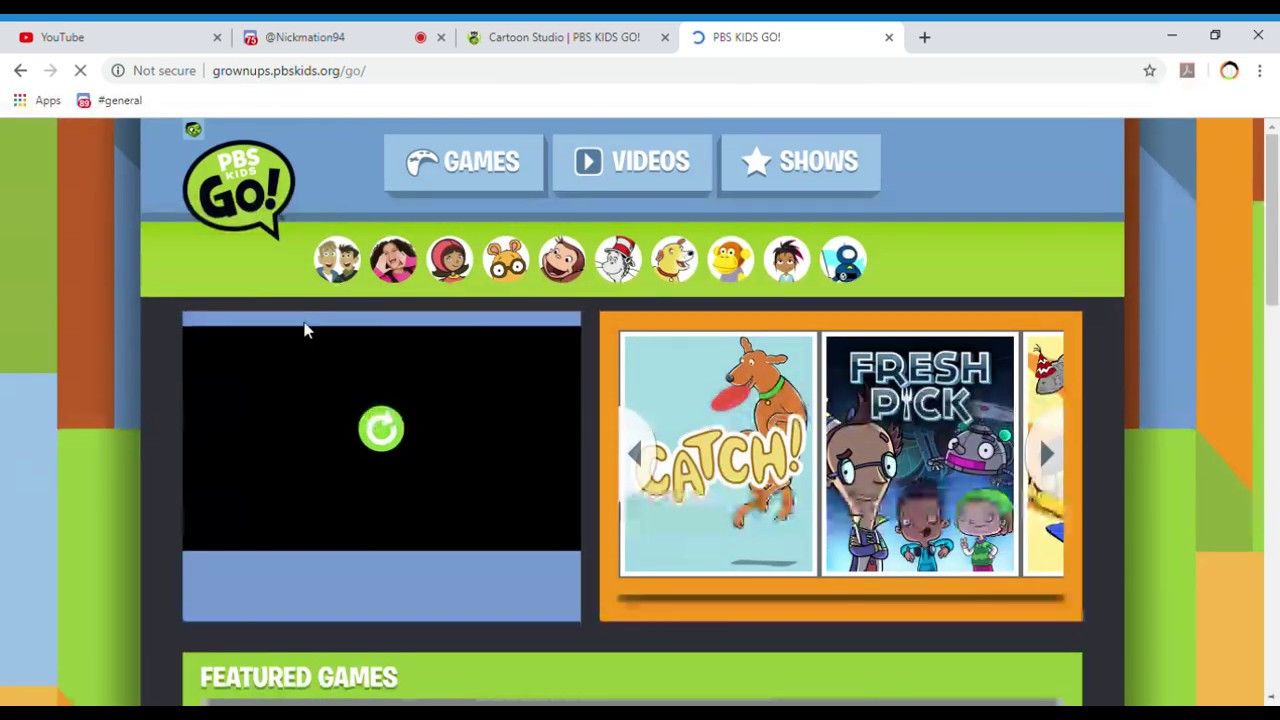Screen dimensions: 1280x720
Task: Close the Cartoon Studio tab
Action: tap(665, 37)
